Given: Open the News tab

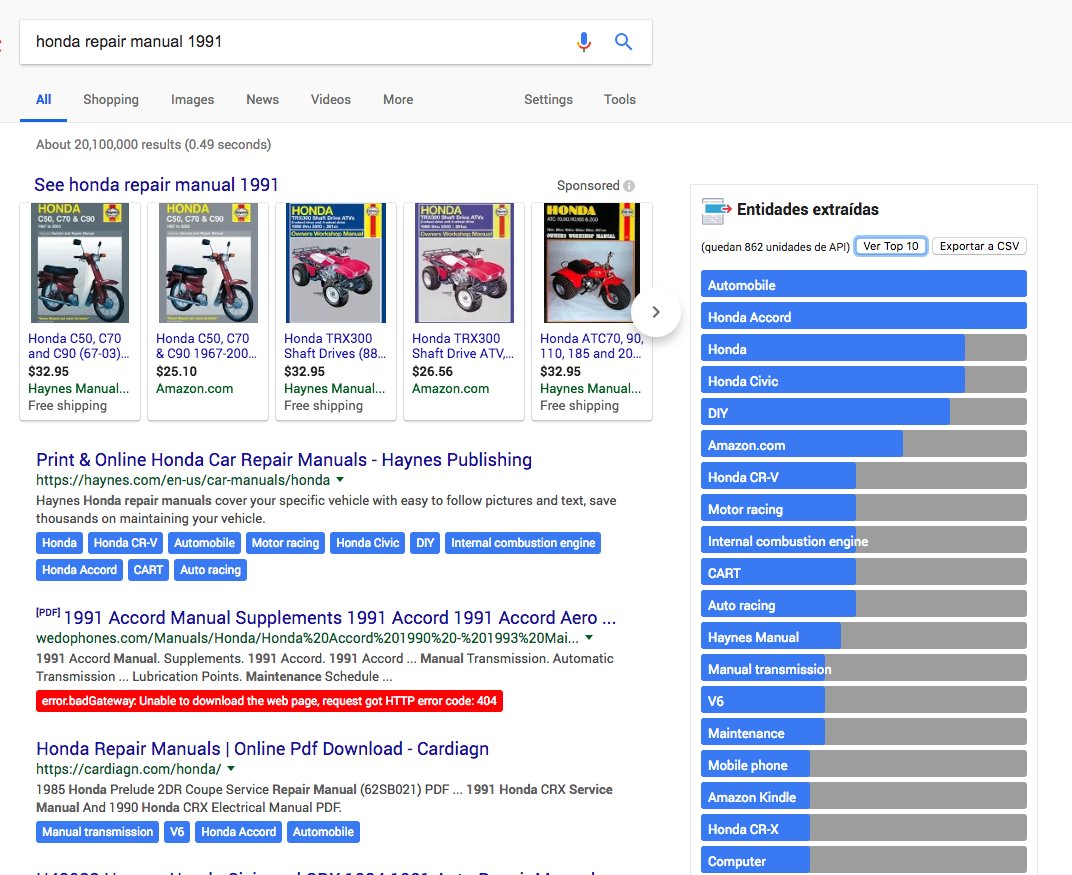Looking at the screenshot, I should (263, 100).
